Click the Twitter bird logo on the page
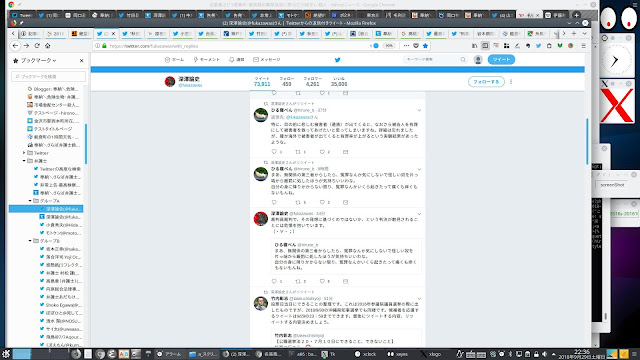 tap(338, 60)
